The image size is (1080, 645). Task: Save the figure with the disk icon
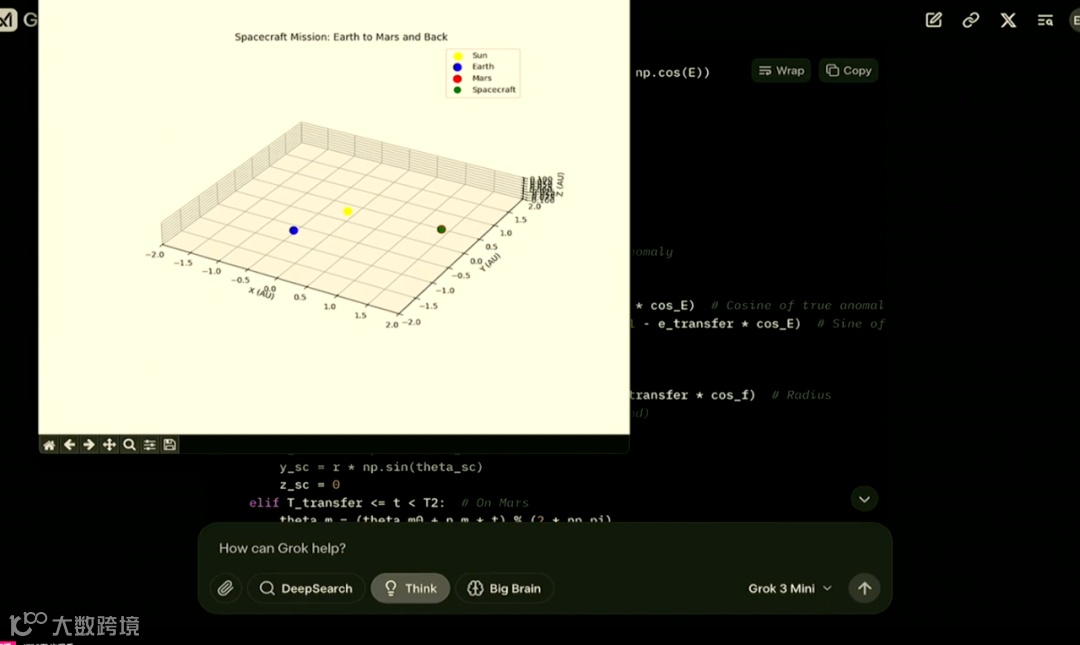tap(169, 445)
